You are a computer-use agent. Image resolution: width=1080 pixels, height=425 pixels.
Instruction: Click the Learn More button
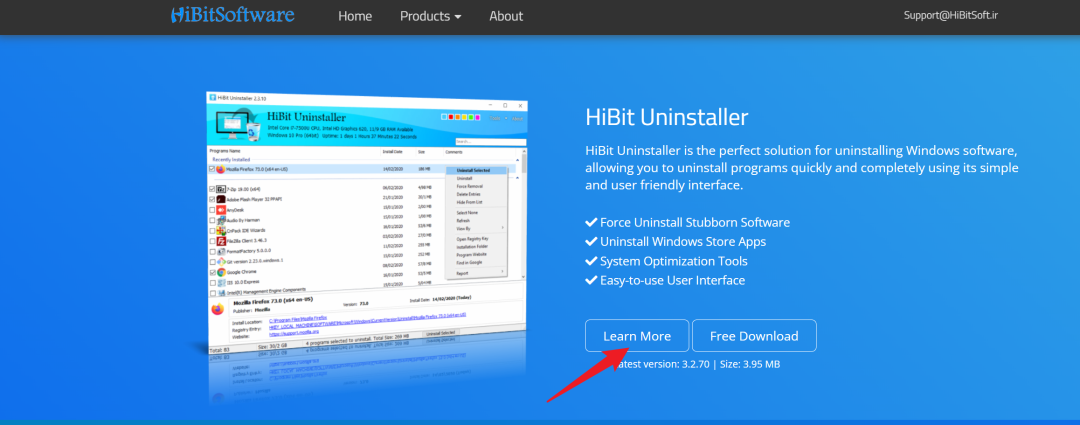(637, 336)
